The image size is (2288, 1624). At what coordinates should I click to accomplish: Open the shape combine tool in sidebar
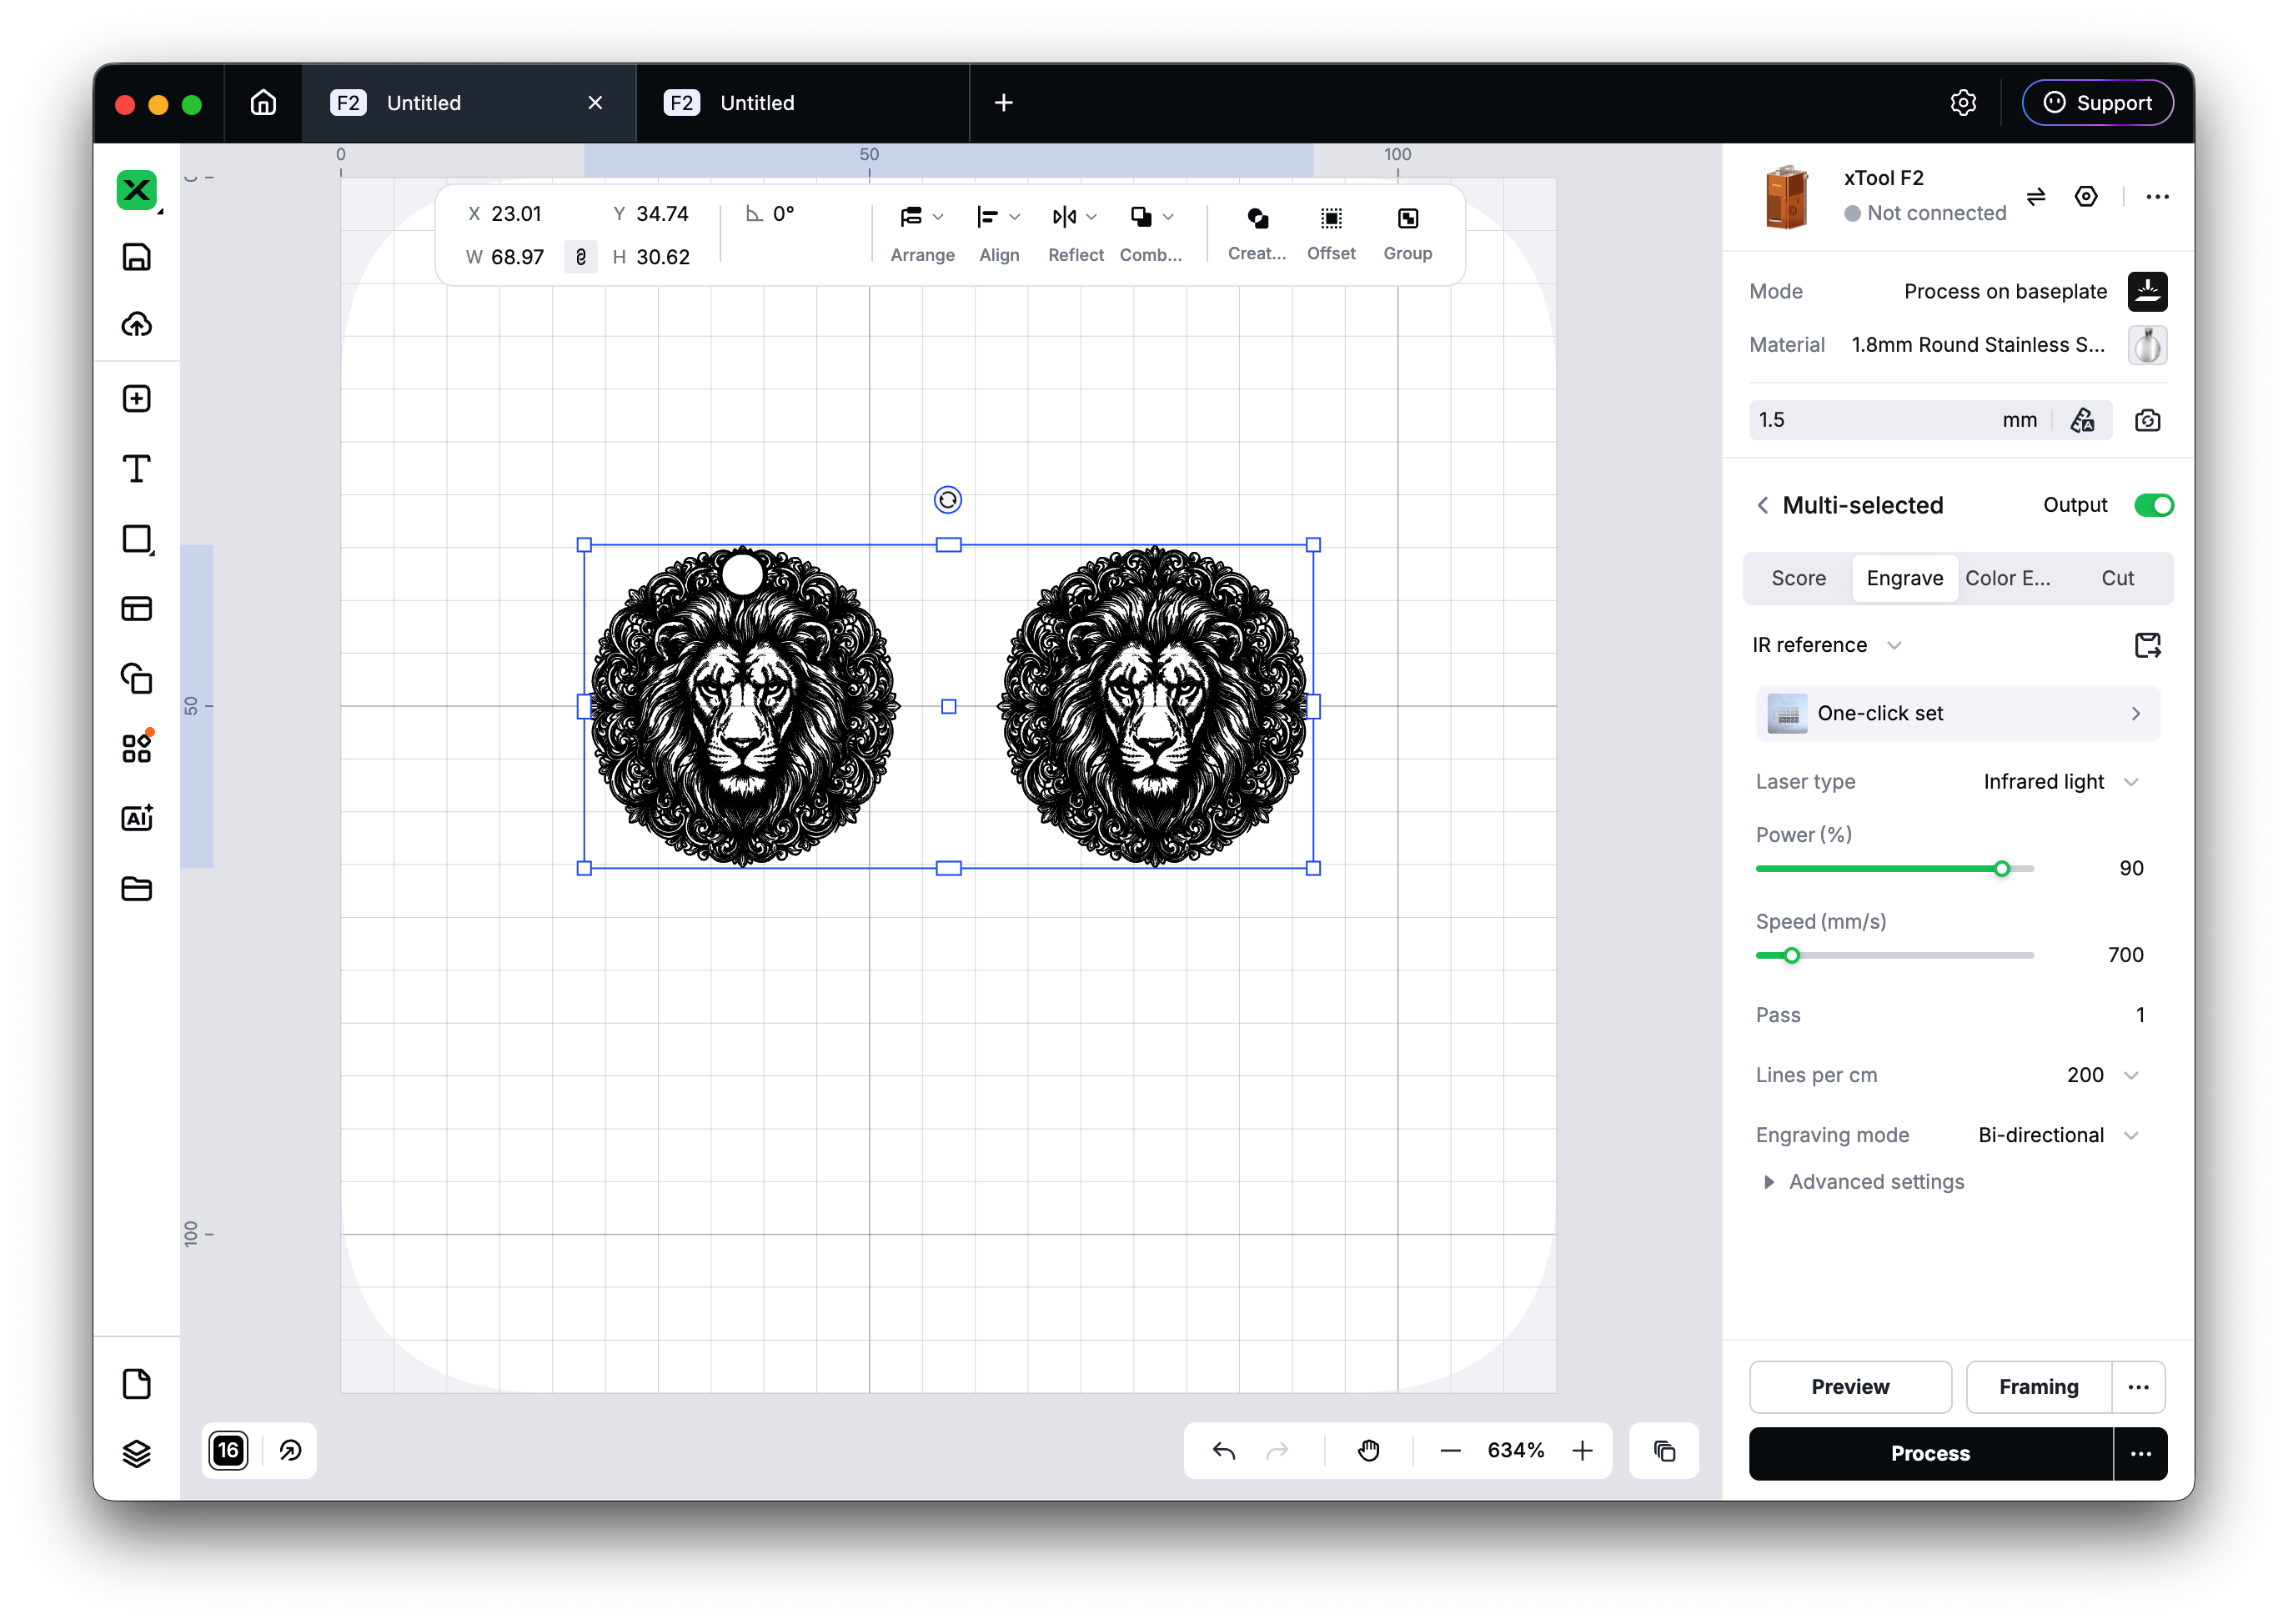137,678
